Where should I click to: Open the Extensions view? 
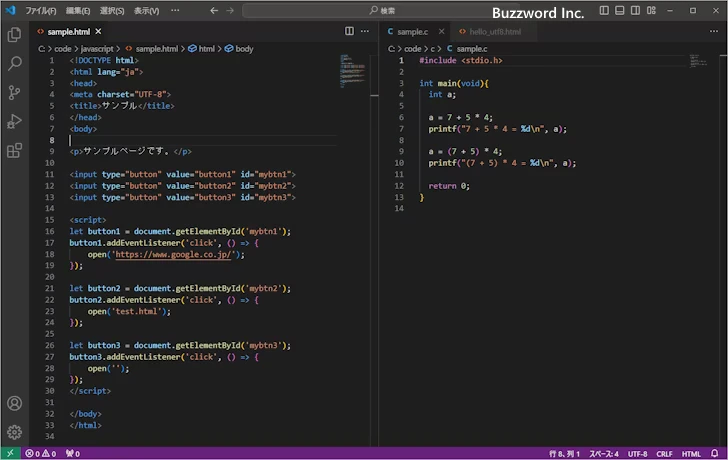14,151
